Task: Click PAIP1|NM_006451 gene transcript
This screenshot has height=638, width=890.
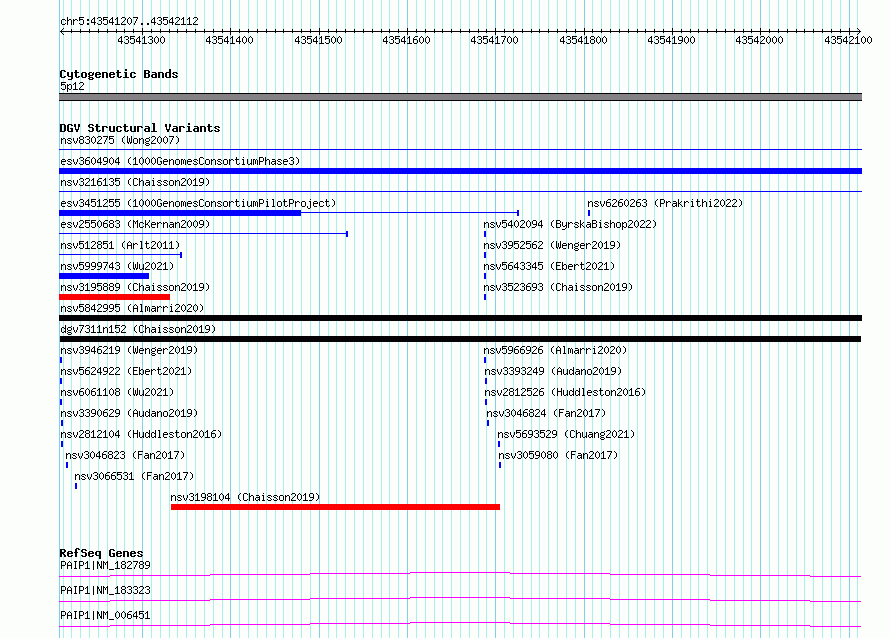Action: [105, 615]
